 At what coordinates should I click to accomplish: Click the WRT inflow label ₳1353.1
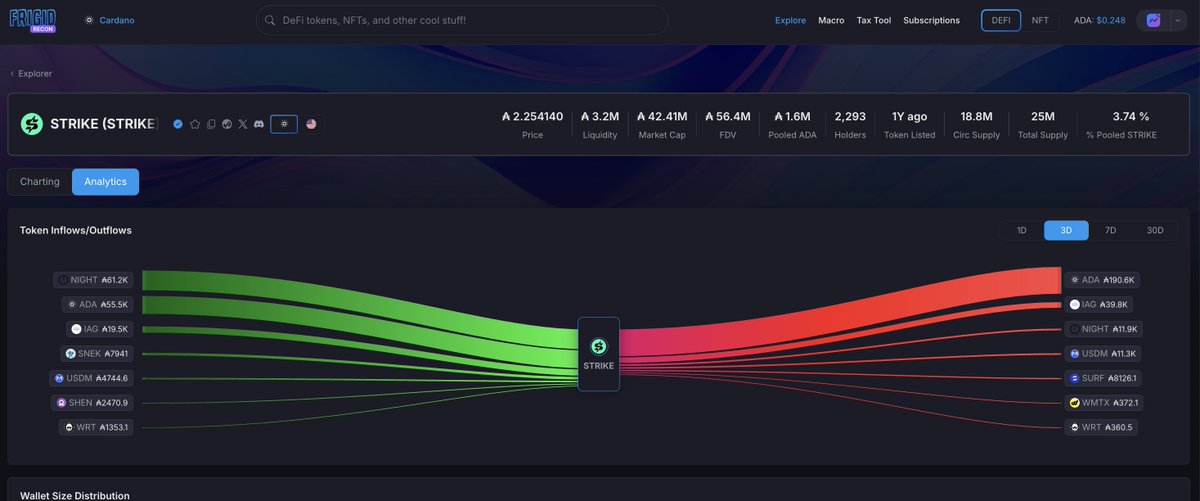pos(96,427)
